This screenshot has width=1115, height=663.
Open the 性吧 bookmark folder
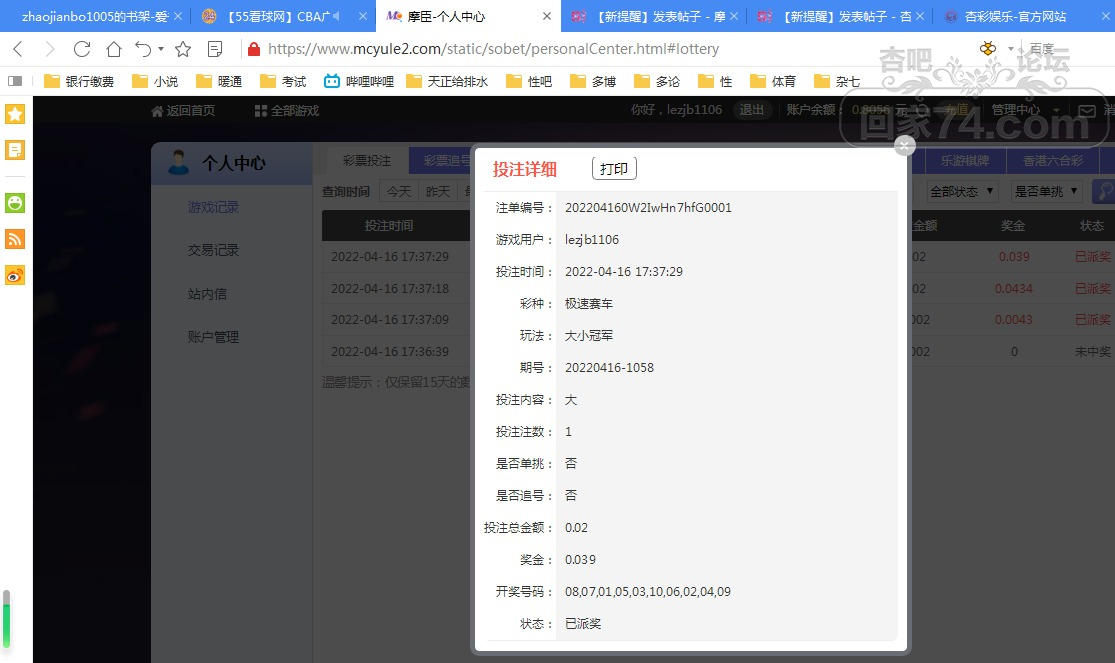[x=529, y=81]
